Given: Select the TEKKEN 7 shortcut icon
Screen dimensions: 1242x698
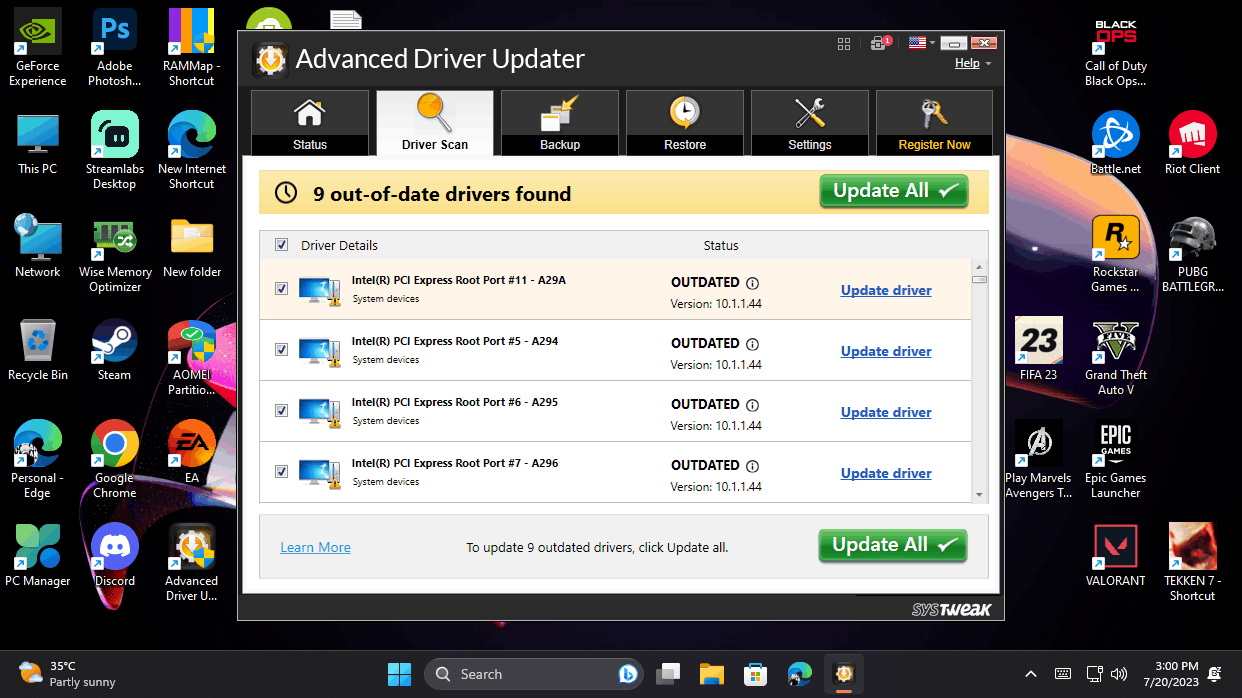Looking at the screenshot, I should [x=1192, y=562].
